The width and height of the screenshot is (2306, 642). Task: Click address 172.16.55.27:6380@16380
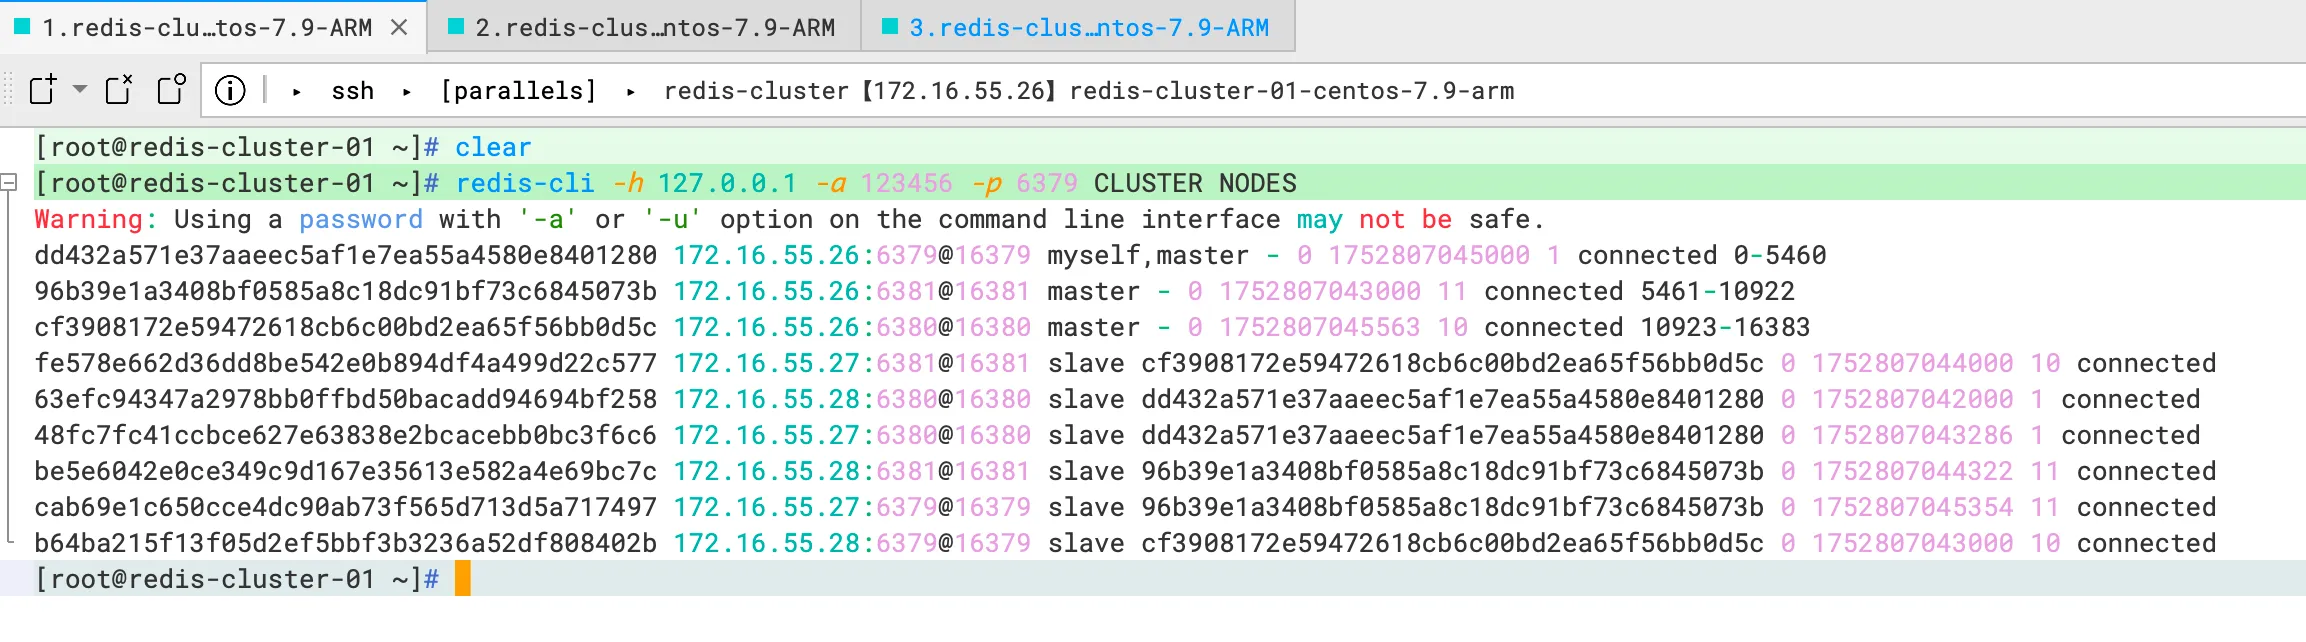click(852, 435)
